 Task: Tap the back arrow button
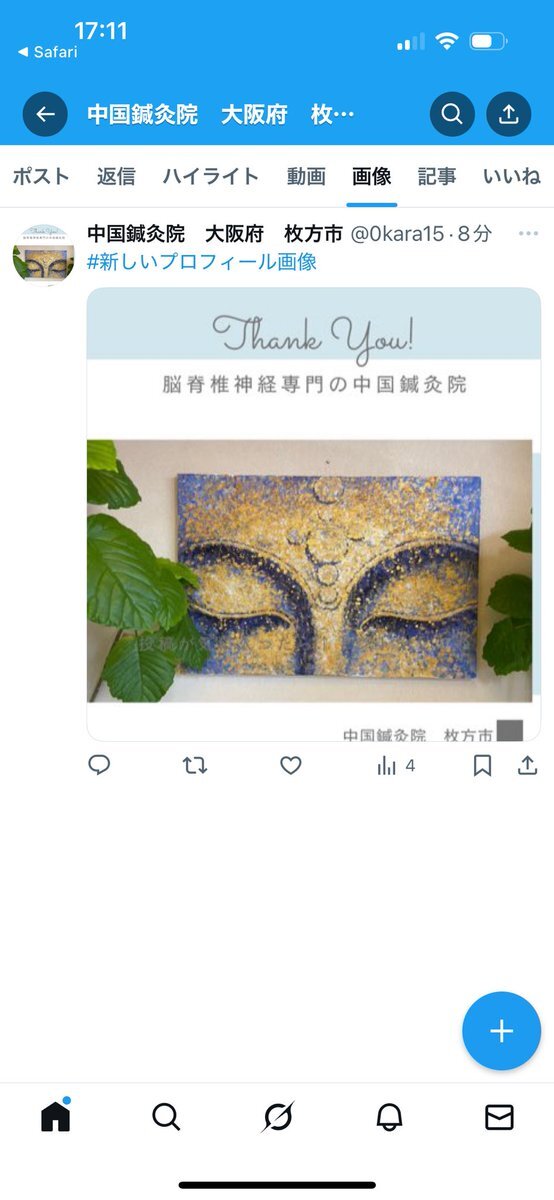click(x=45, y=114)
